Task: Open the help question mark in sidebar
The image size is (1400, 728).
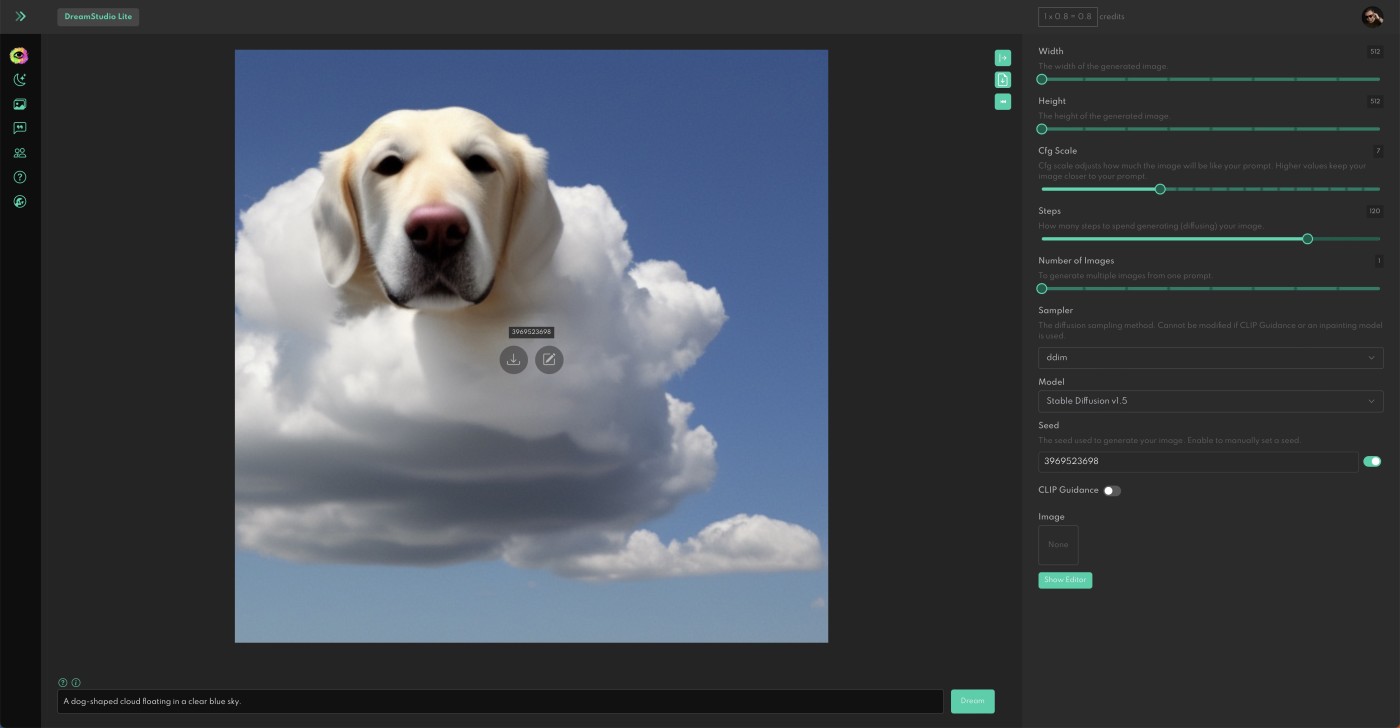Action: point(20,177)
